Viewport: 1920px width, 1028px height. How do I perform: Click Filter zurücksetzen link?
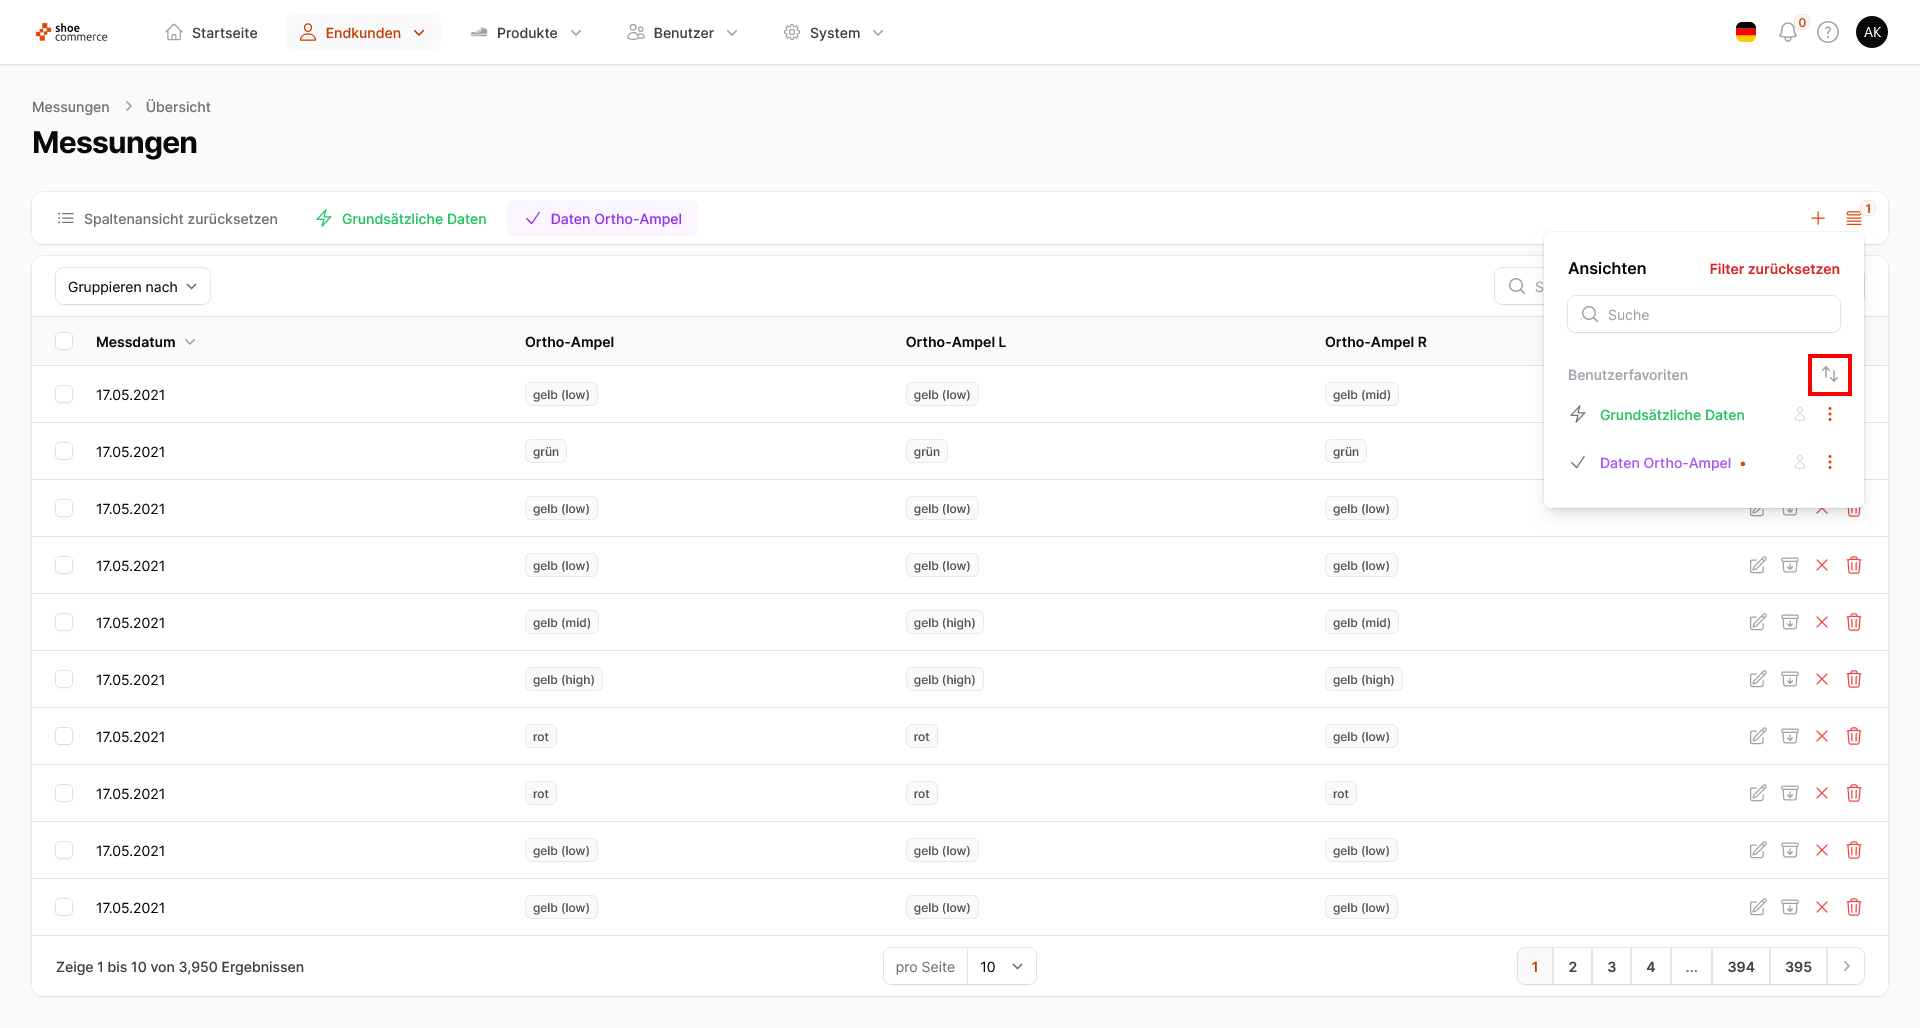1774,269
